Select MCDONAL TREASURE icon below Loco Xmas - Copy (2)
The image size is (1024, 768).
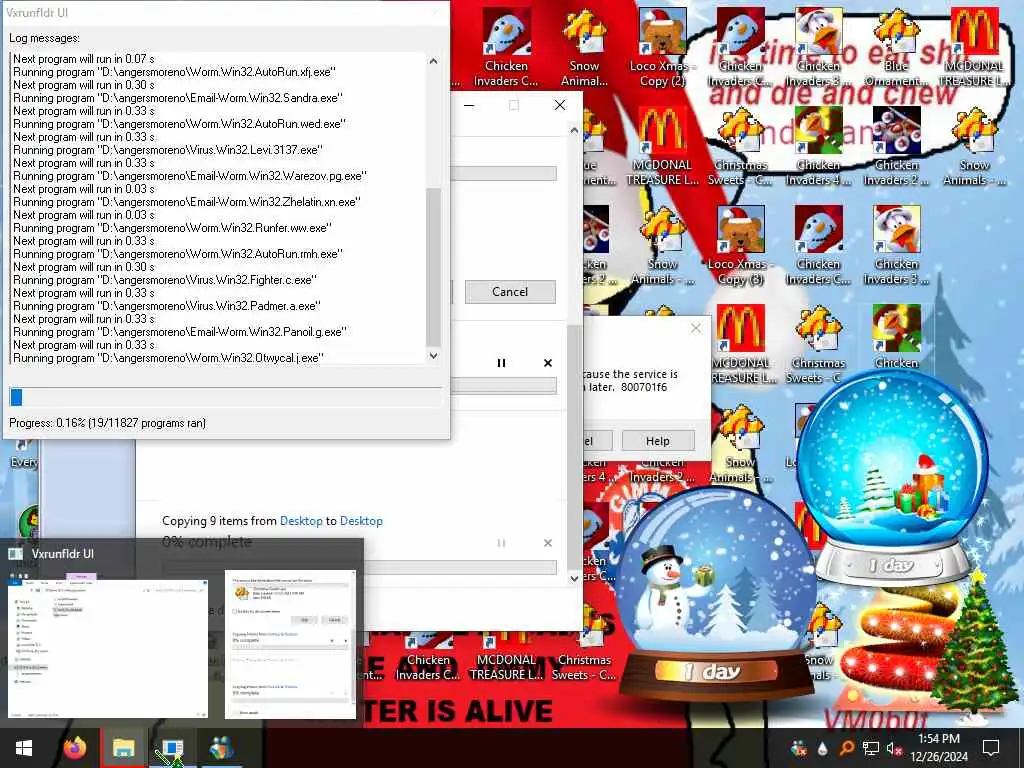coord(662,148)
